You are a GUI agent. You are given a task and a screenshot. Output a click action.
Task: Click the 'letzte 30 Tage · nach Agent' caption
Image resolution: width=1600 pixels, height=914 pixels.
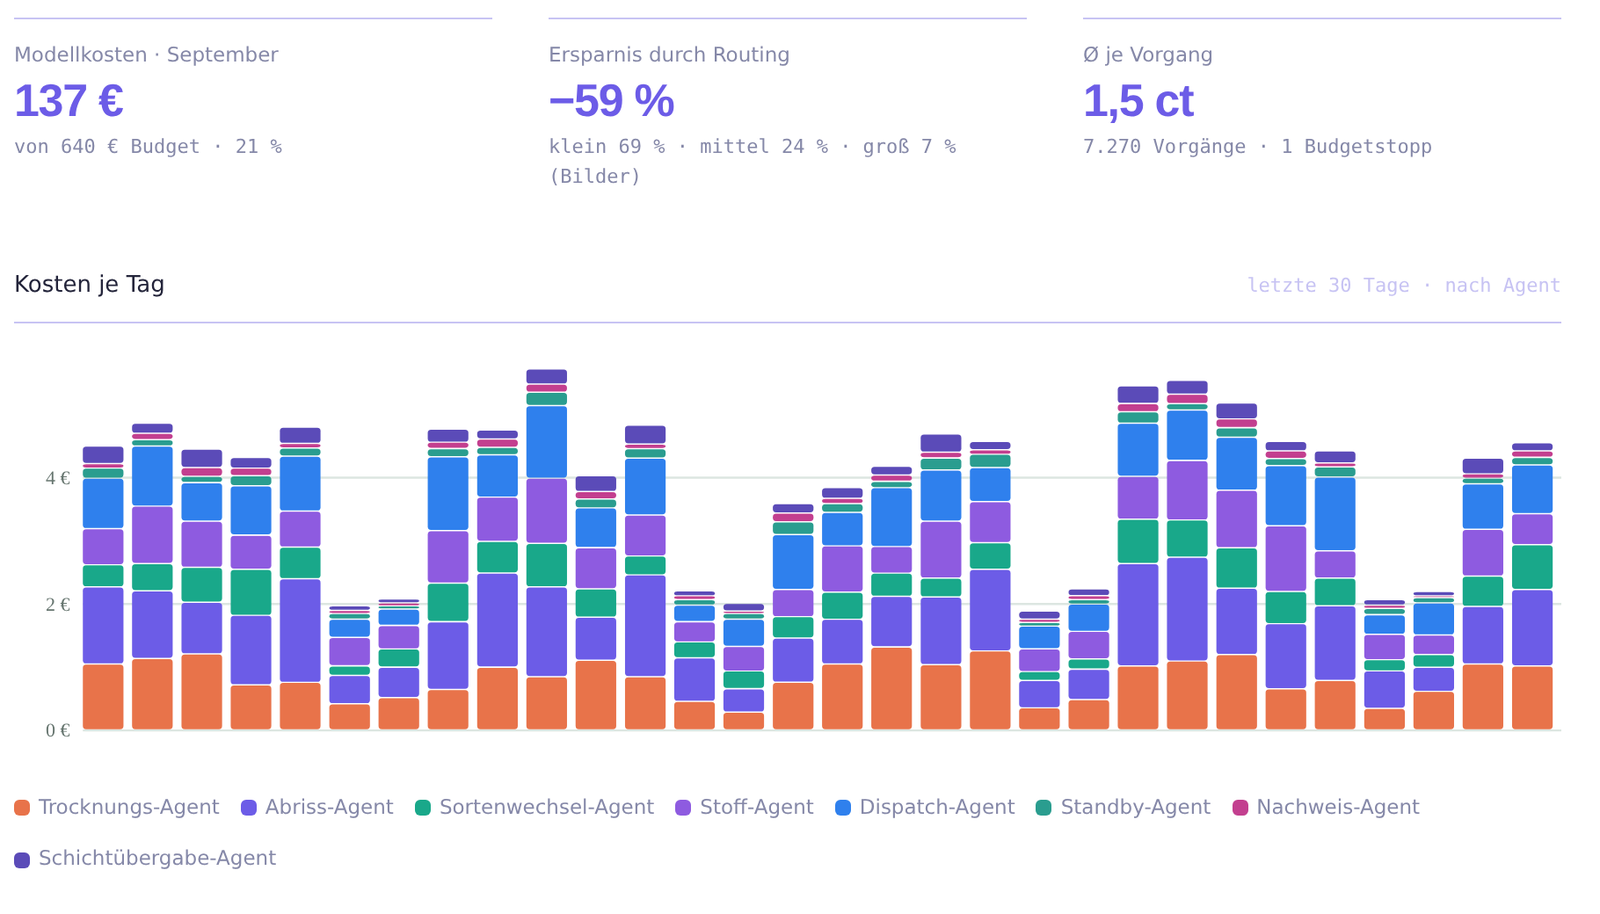click(1404, 286)
